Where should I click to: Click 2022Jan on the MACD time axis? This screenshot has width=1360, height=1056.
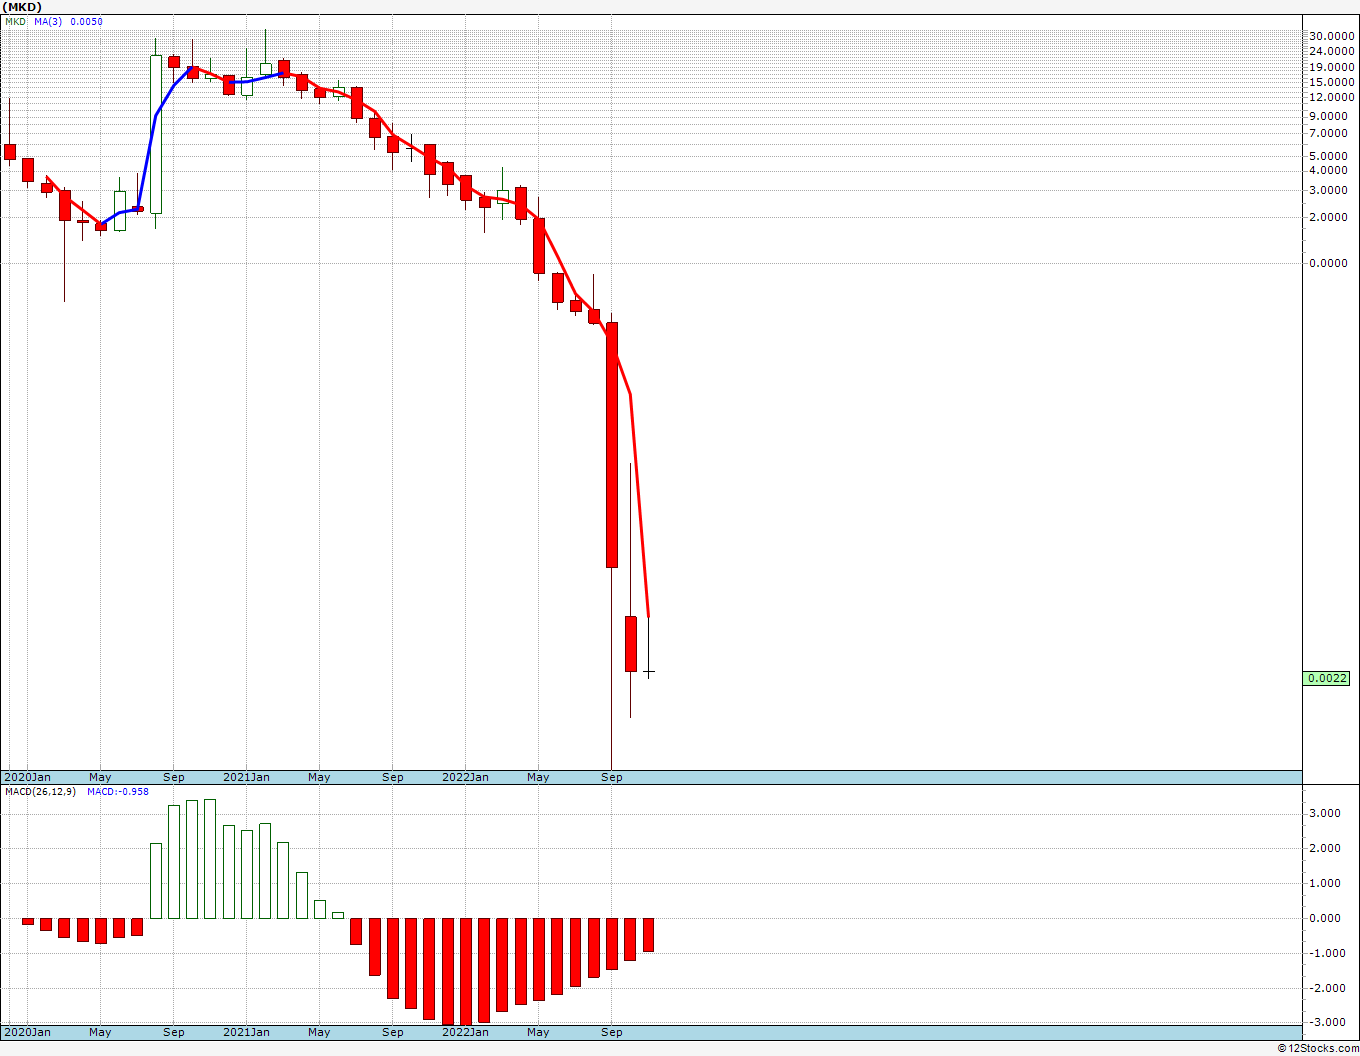tap(465, 1032)
